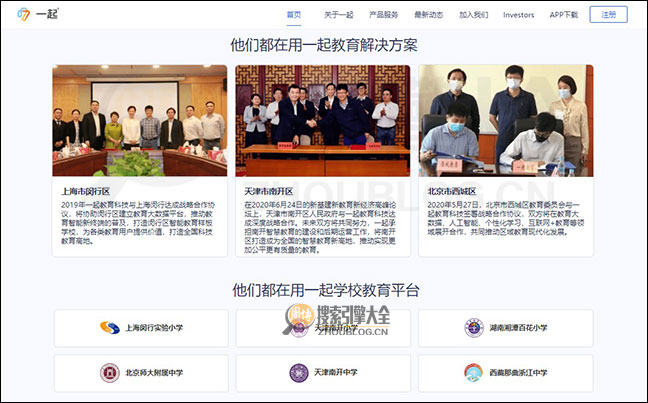Select the 湖南湘潭百花小学 school name
This screenshot has height=403, width=648.
518,328
